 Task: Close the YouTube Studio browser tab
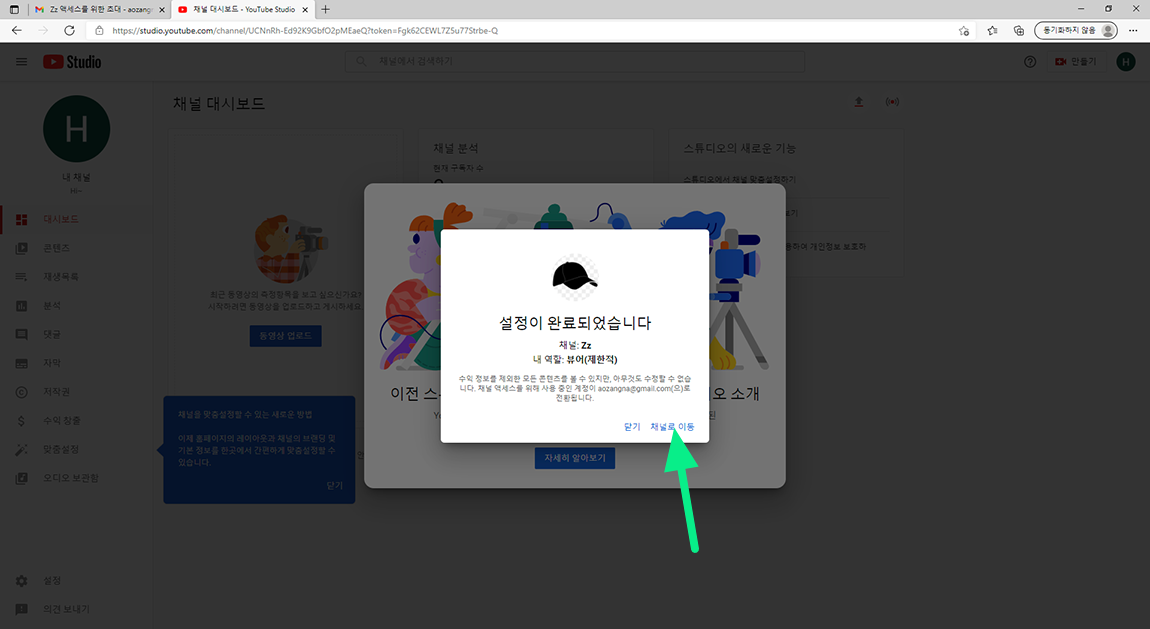(x=306, y=10)
